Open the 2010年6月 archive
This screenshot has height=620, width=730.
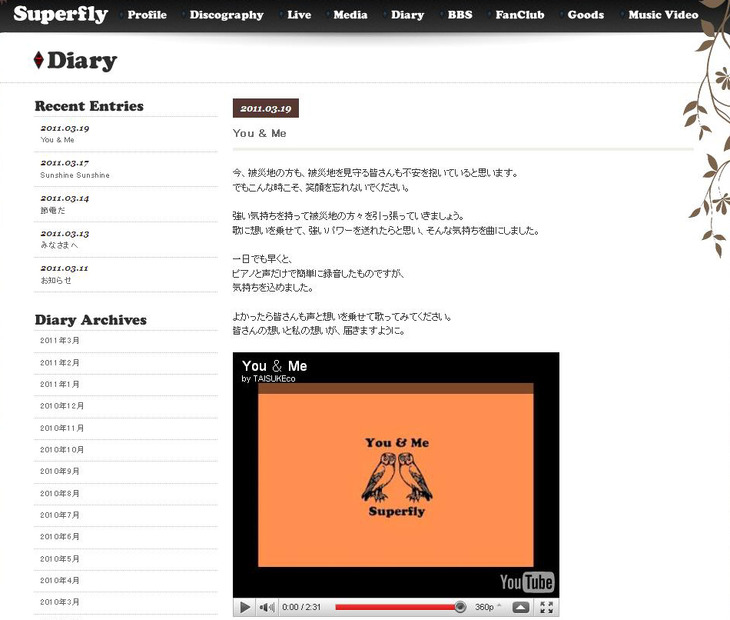tap(60, 537)
